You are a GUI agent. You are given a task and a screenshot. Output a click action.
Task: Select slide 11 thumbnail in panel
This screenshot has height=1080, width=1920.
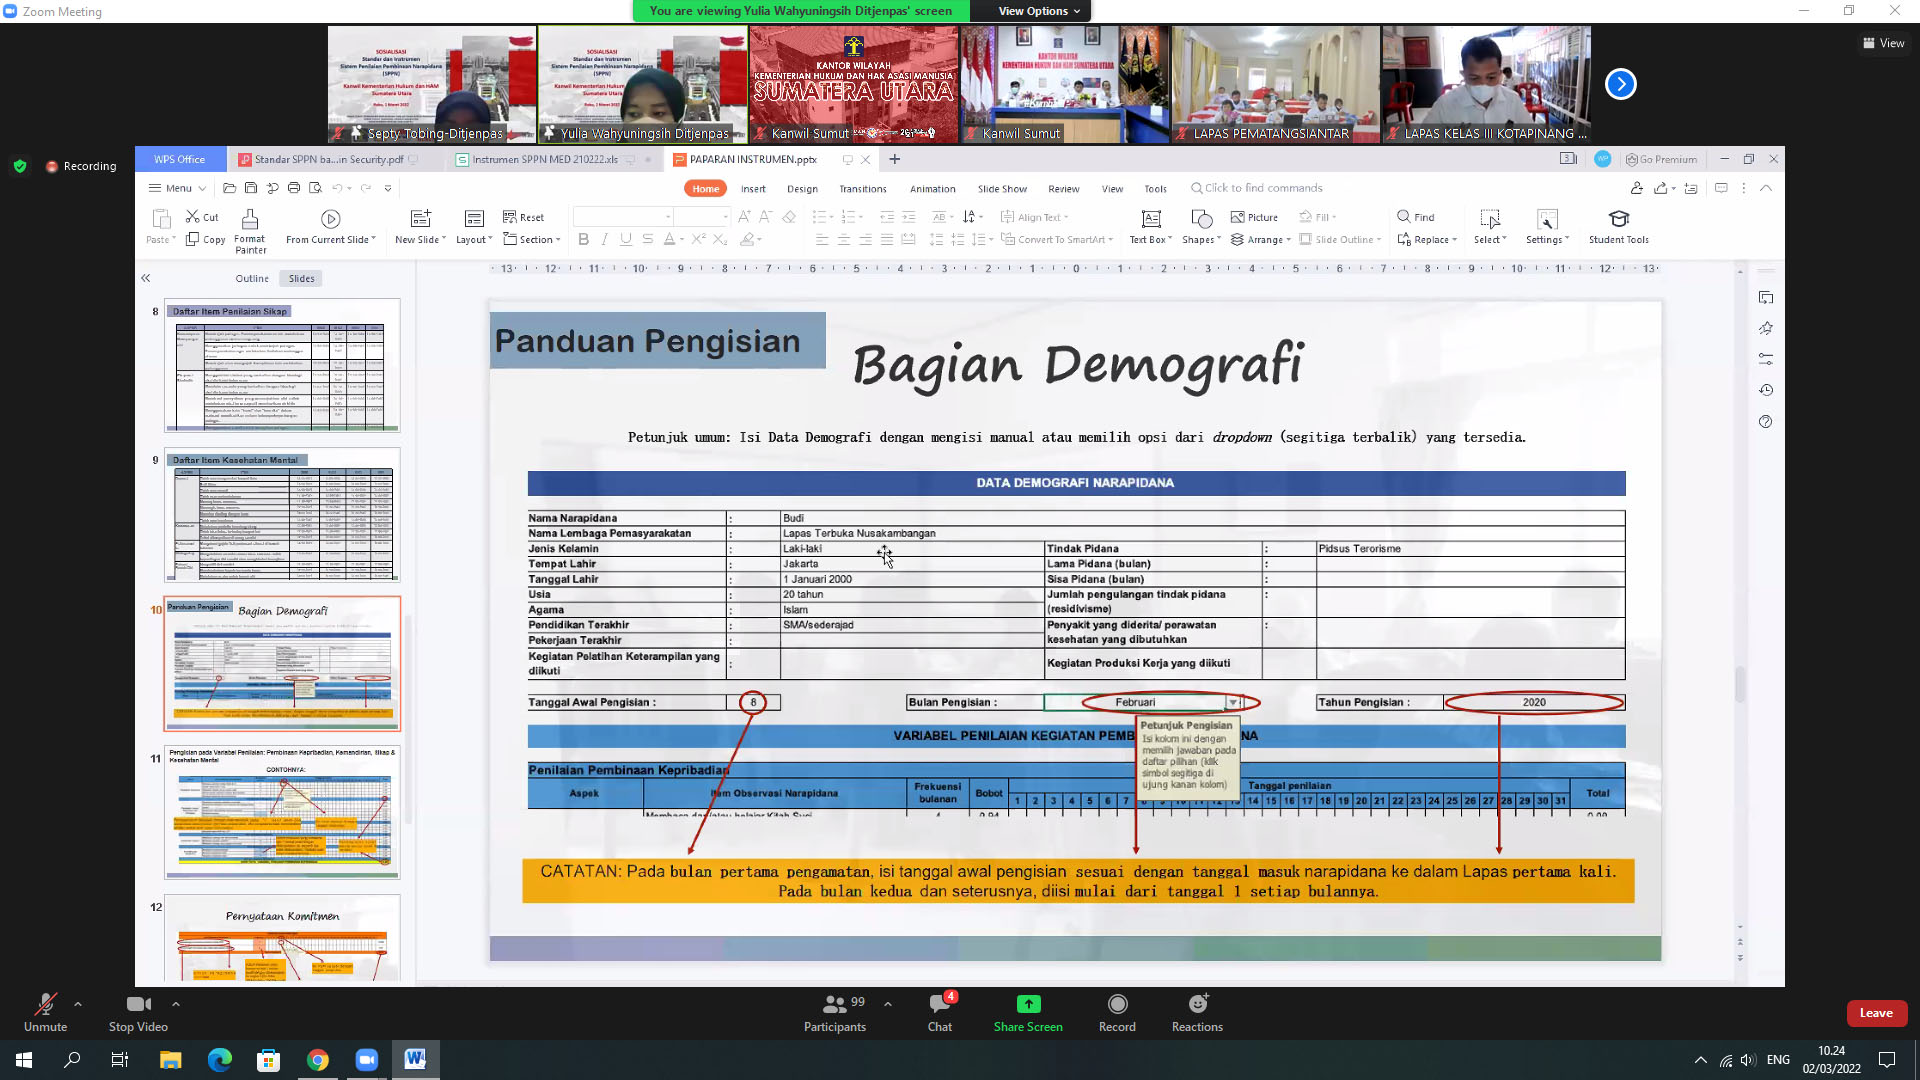[283, 812]
